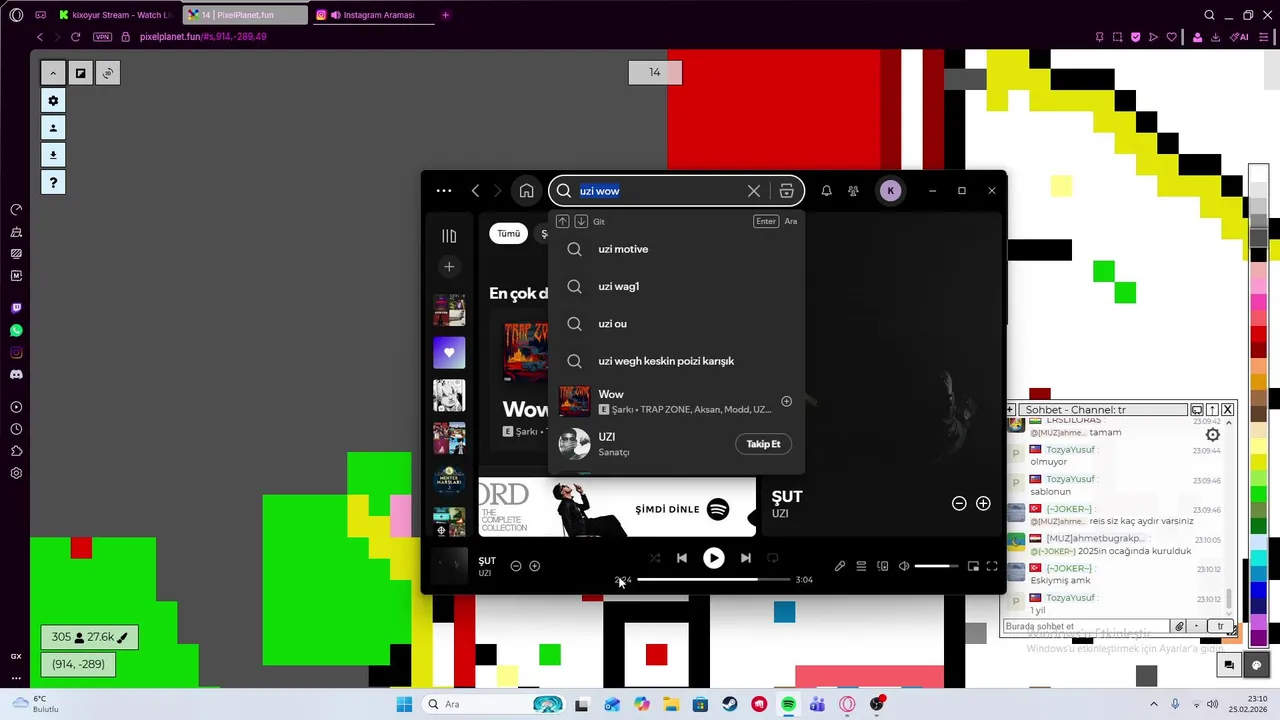Viewport: 1280px width, 720px height.
Task: Toggle shuffle in Spotify player
Action: coord(655,558)
